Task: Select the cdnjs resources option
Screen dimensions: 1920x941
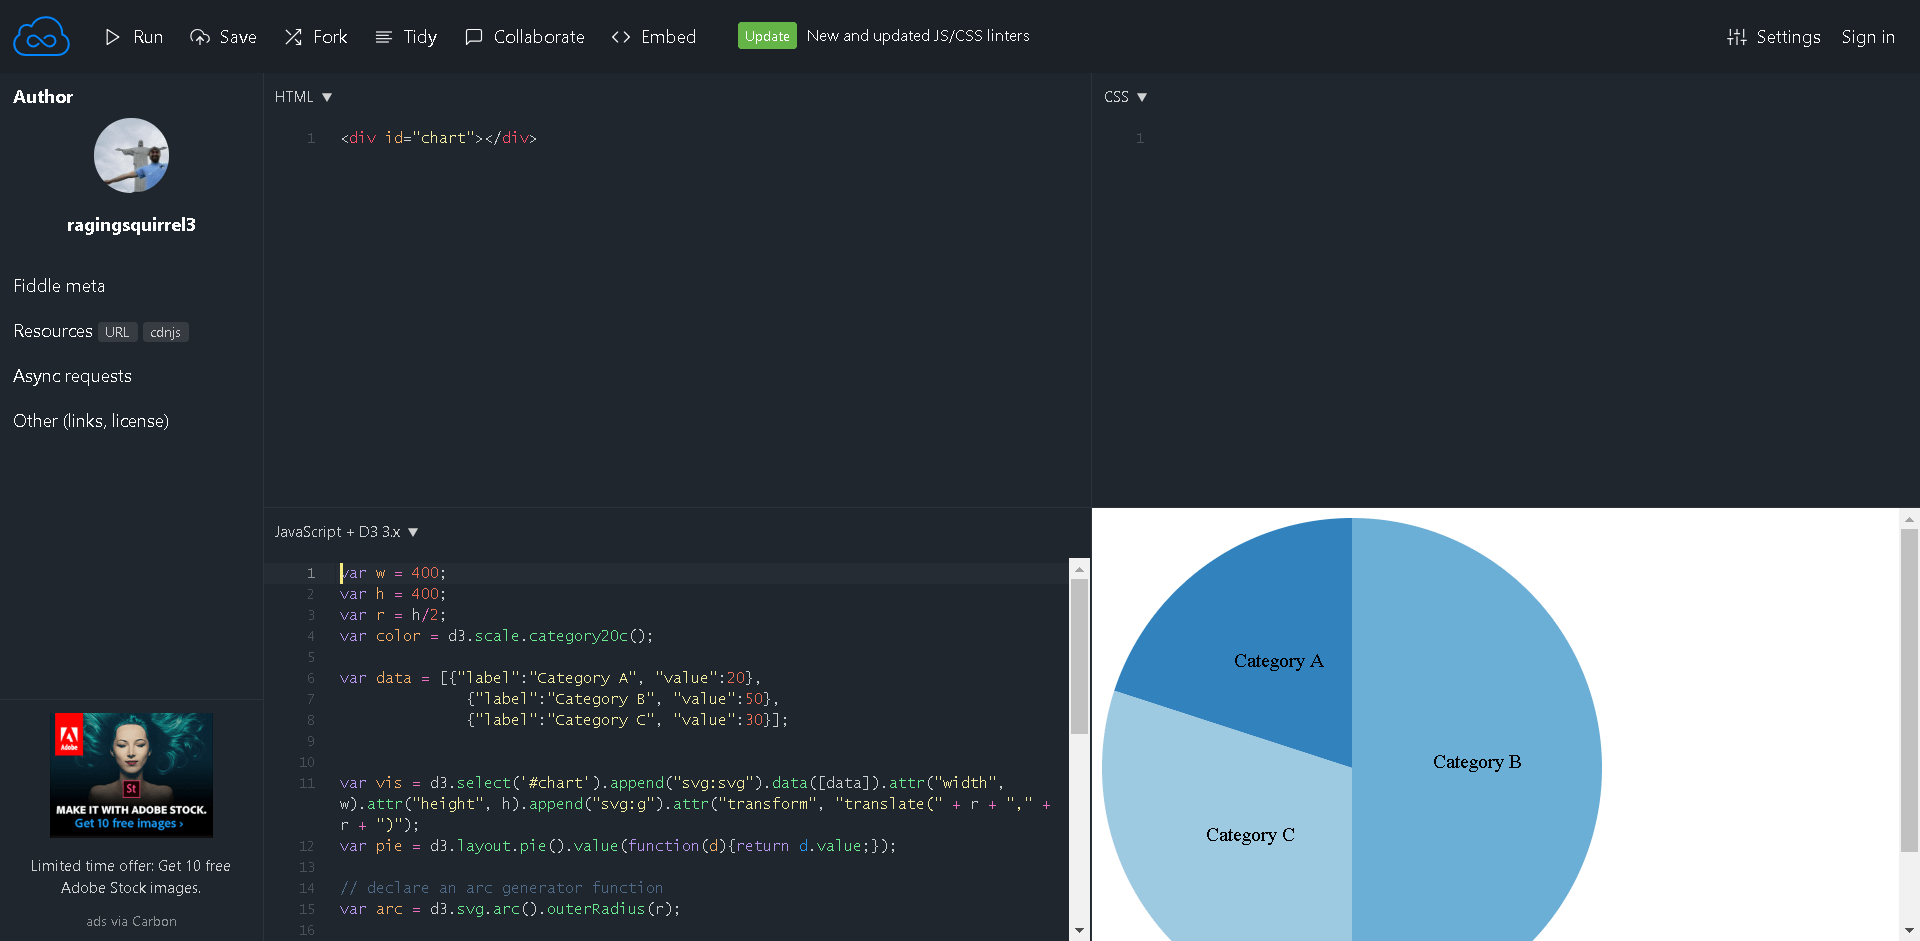Action: [165, 332]
